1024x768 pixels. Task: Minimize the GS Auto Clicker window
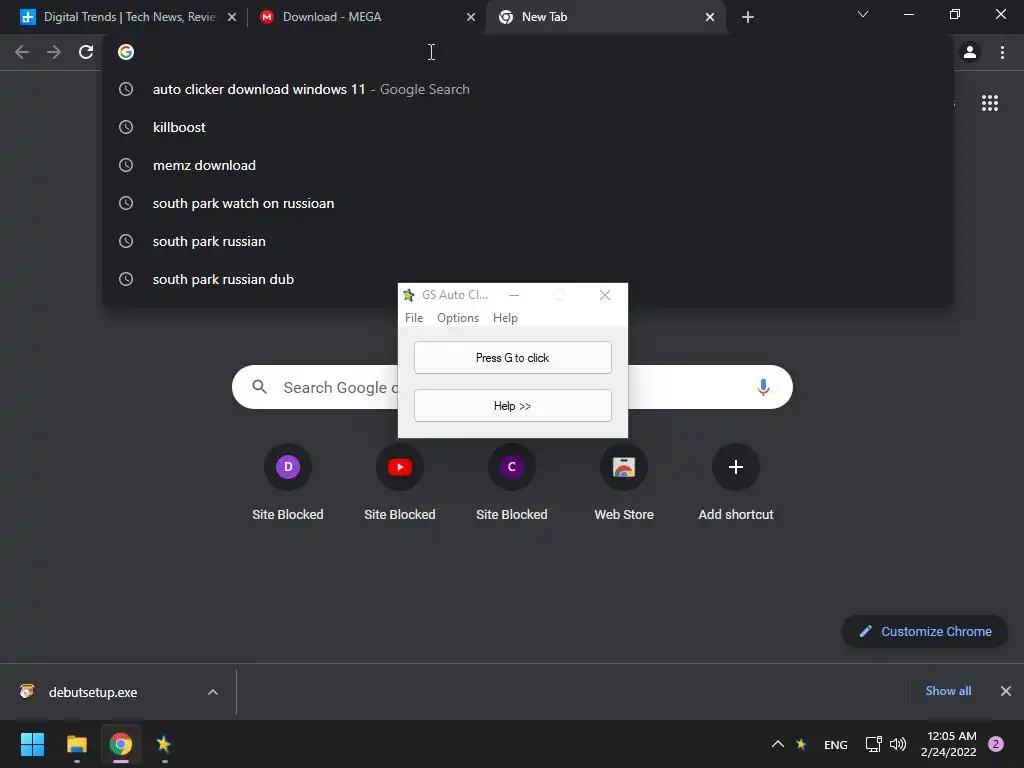tap(514, 295)
